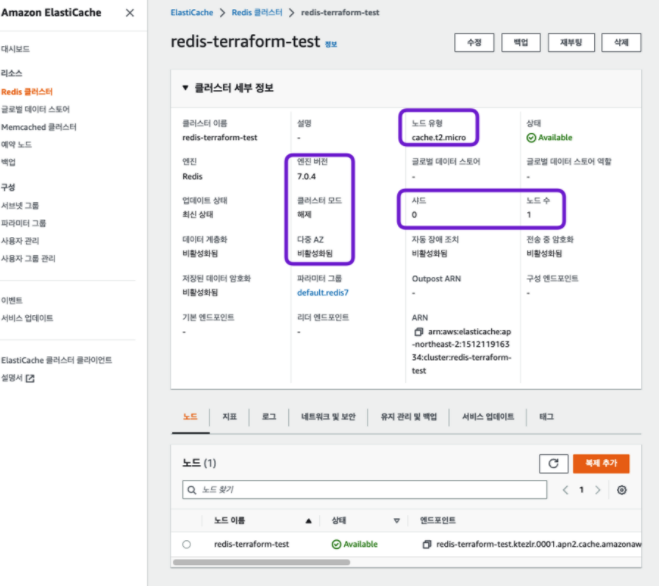This screenshot has height=586, width=659.
Task: Open Memcached 클러스터 page
Action: click(39, 127)
